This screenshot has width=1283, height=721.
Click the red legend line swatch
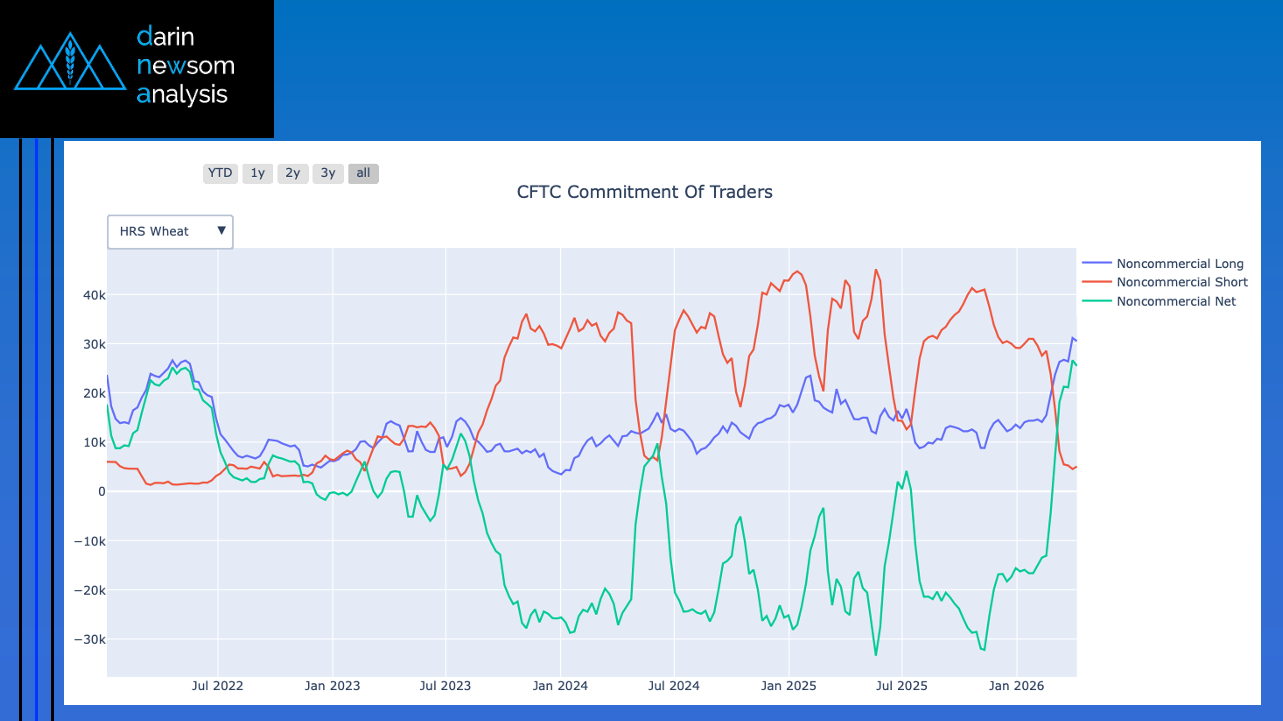pos(1097,282)
